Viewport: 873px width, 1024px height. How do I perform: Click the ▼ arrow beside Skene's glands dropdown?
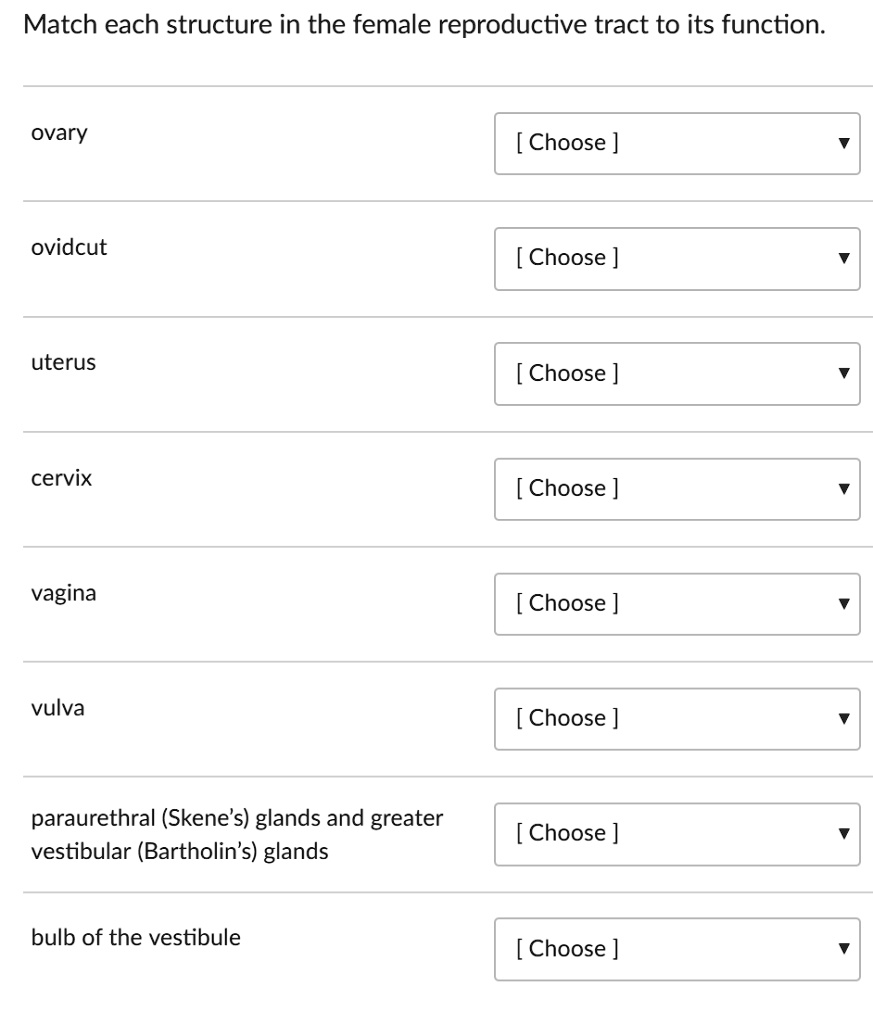(x=843, y=833)
